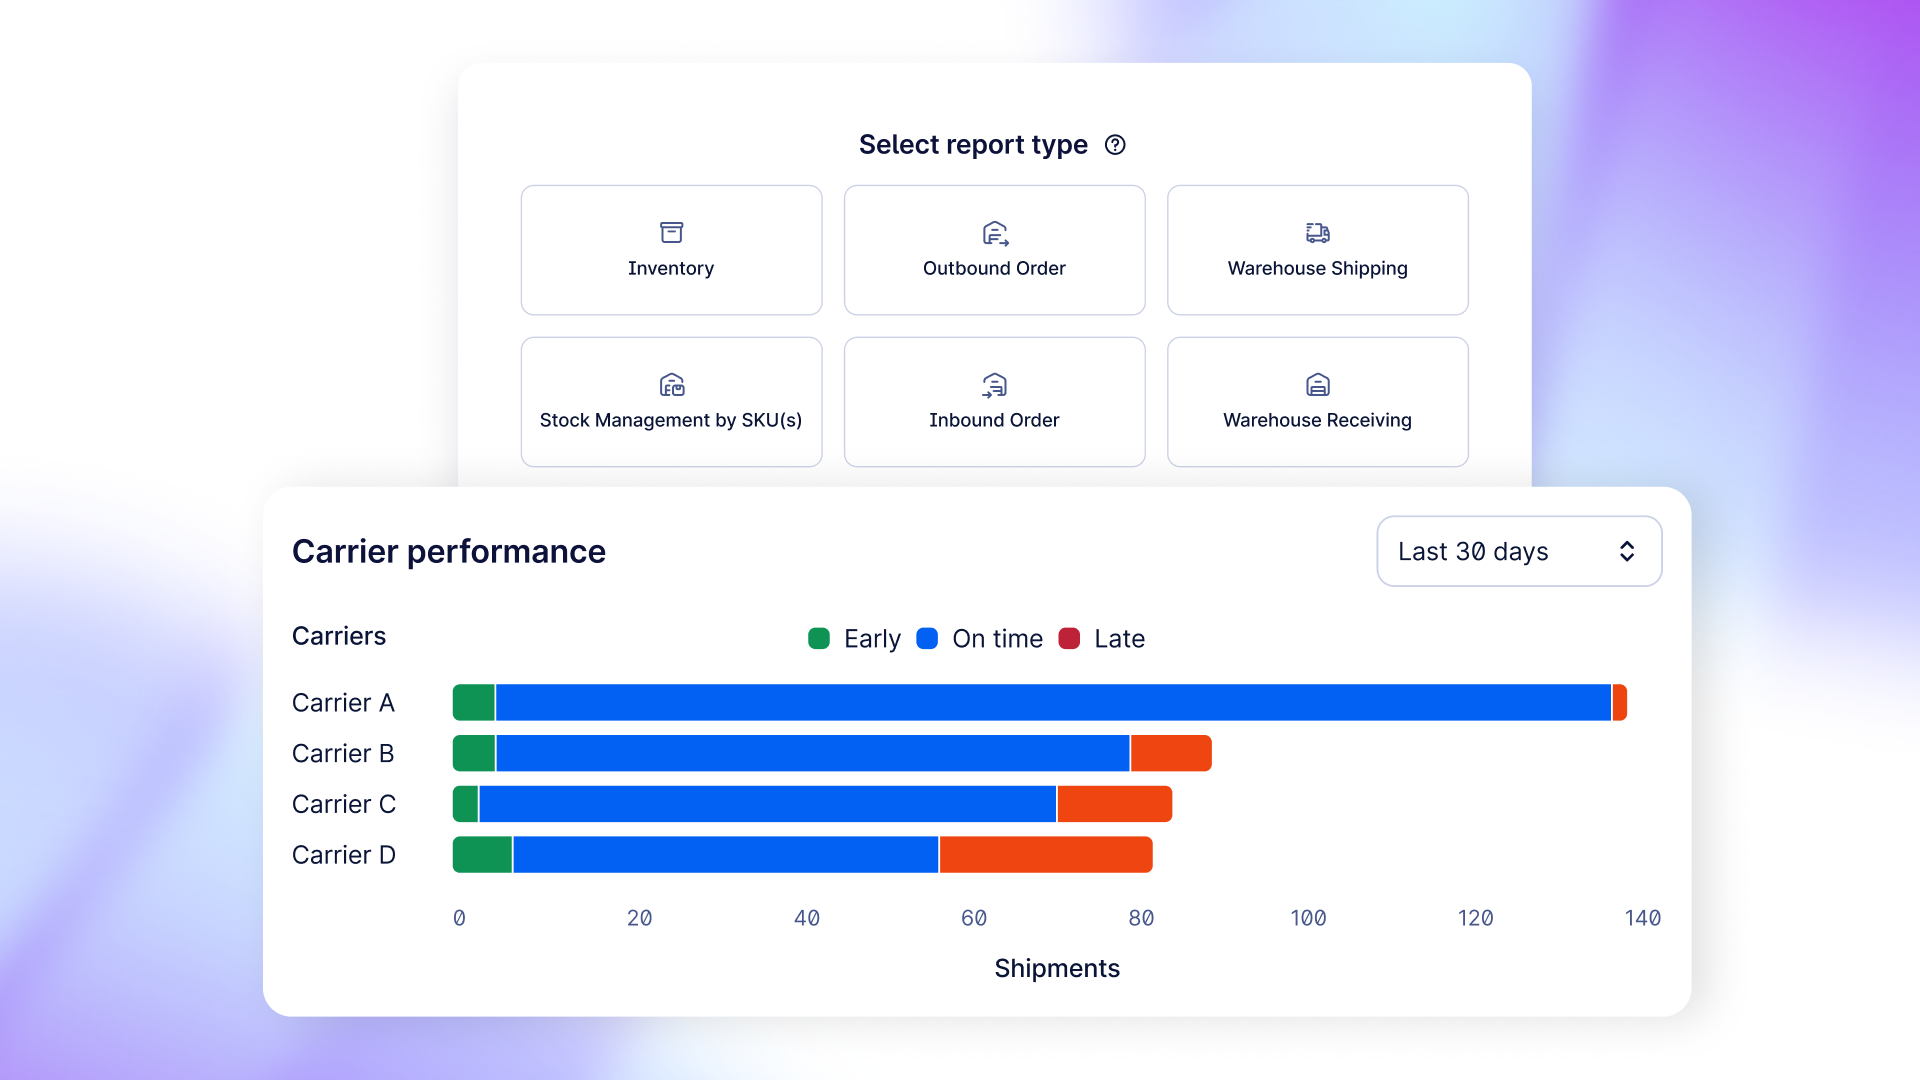1920x1080 pixels.
Task: Click the Inventory box icon
Action: 671,232
